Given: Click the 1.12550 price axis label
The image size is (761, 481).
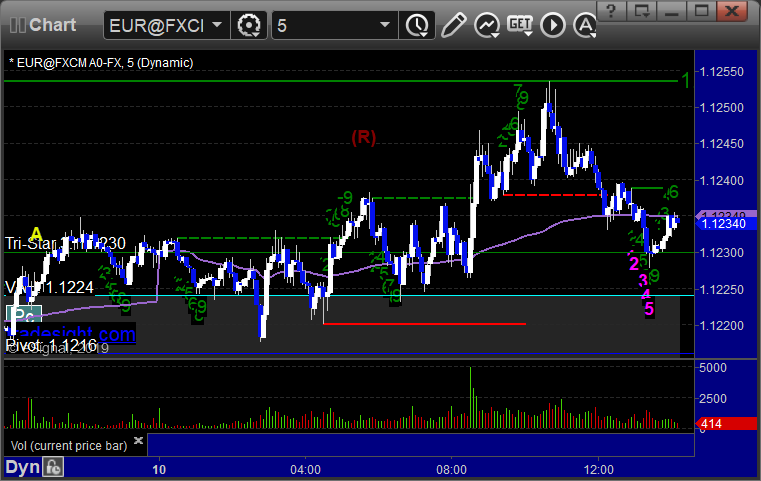Looking at the screenshot, I should click(721, 72).
